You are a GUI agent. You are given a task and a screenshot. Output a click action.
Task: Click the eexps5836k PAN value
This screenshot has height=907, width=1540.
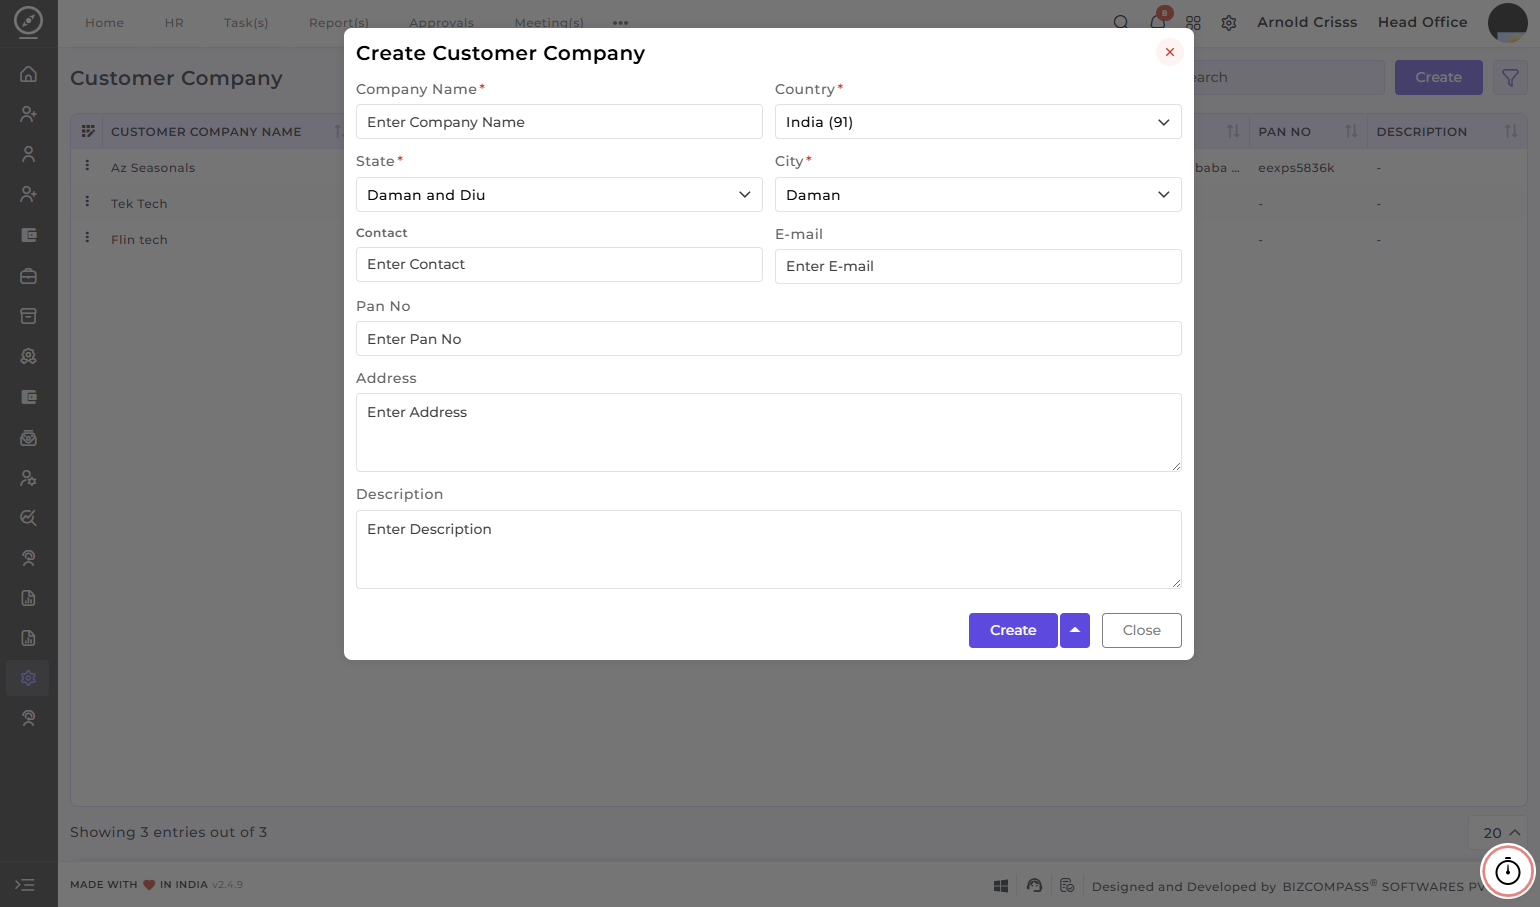pos(1296,168)
